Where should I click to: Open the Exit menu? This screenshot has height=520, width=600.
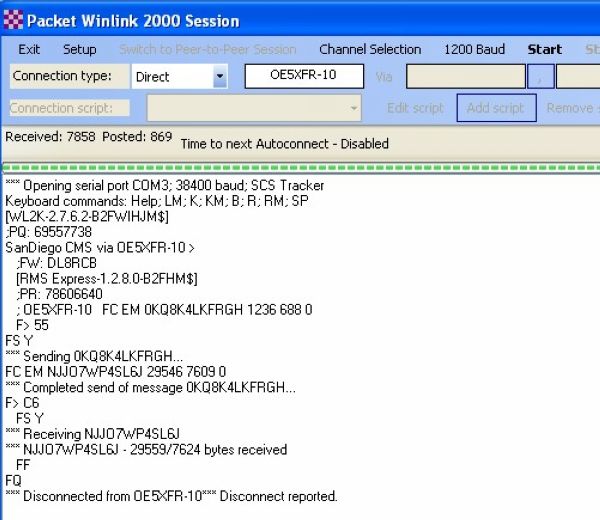pos(30,49)
